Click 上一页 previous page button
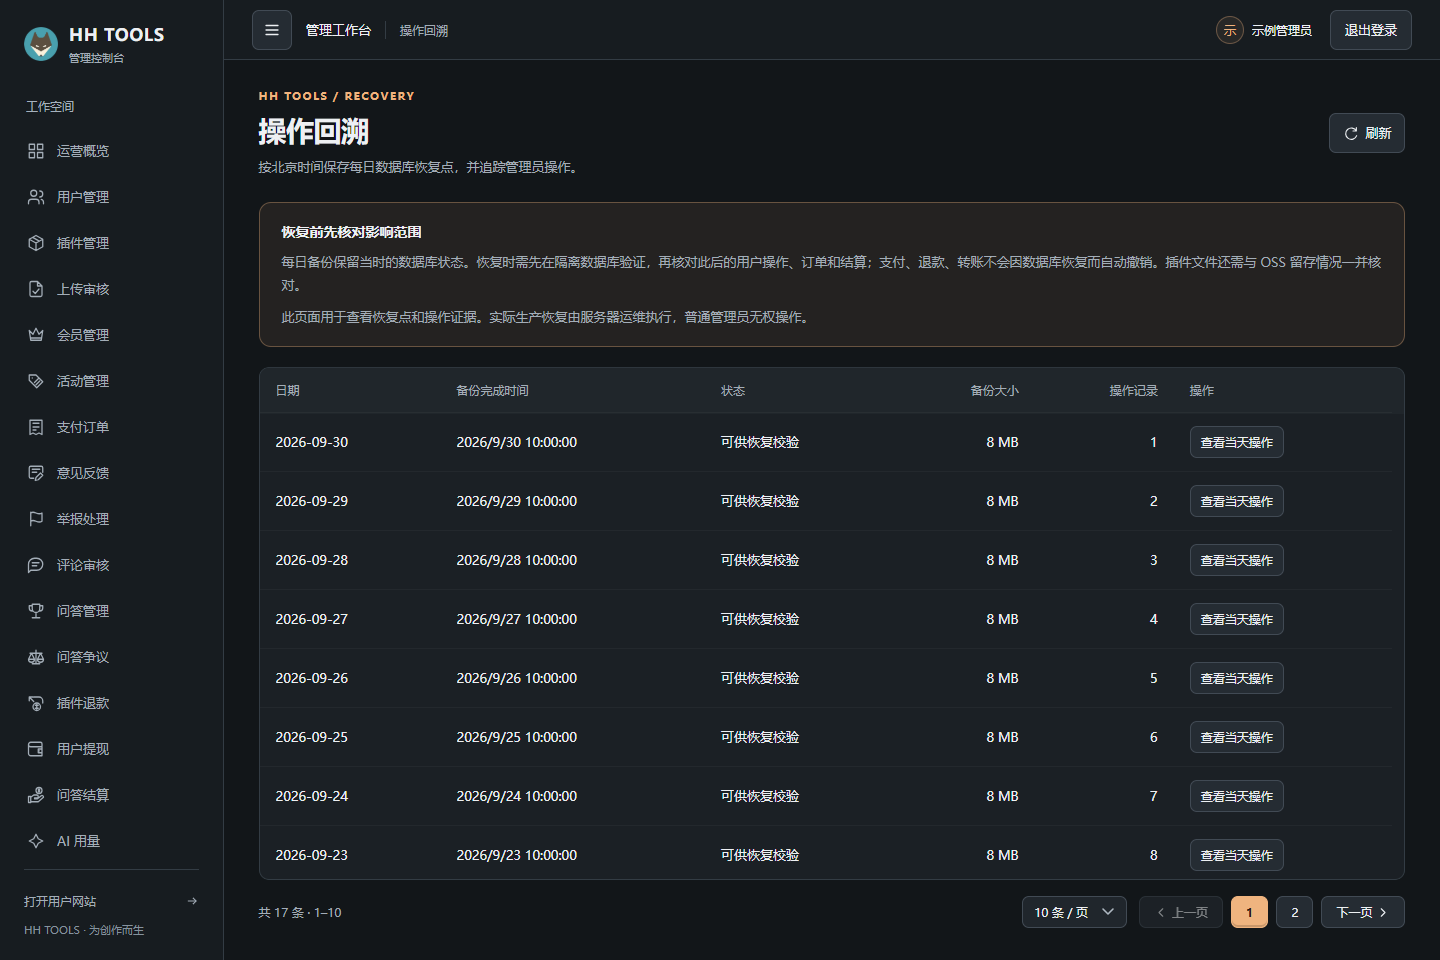The width and height of the screenshot is (1440, 960). tap(1181, 912)
